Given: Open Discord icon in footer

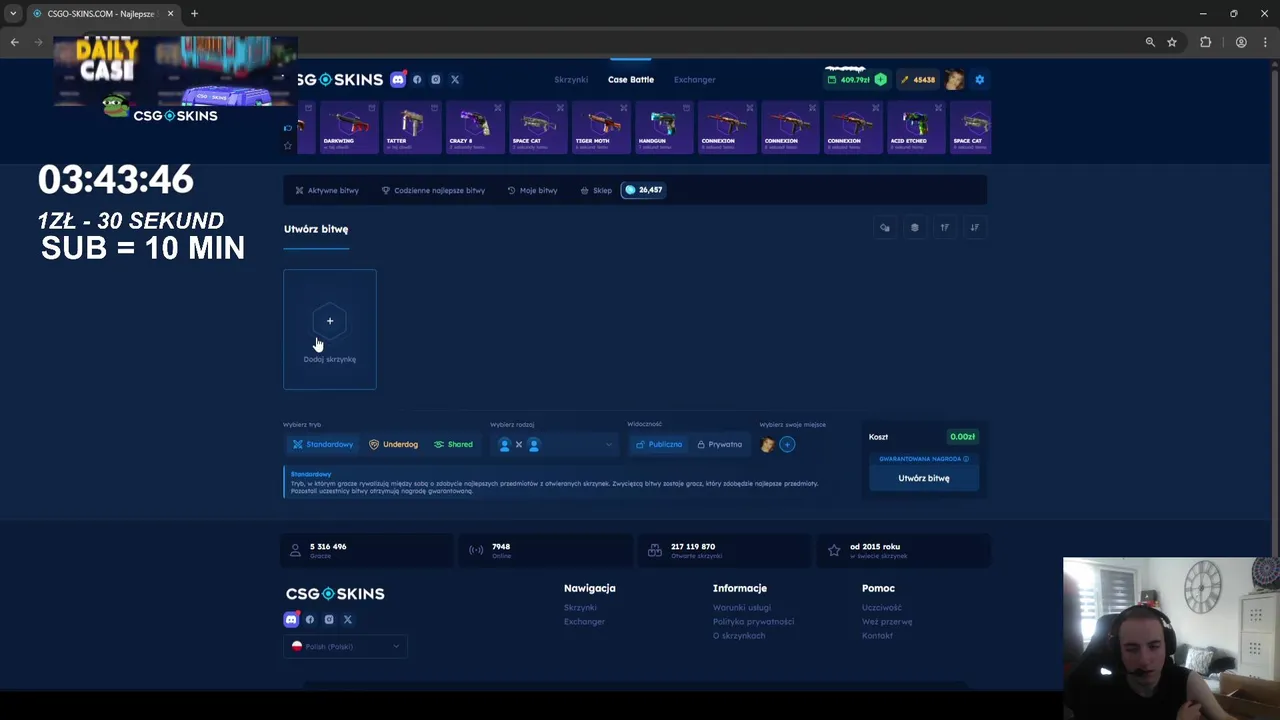Looking at the screenshot, I should coord(291,620).
